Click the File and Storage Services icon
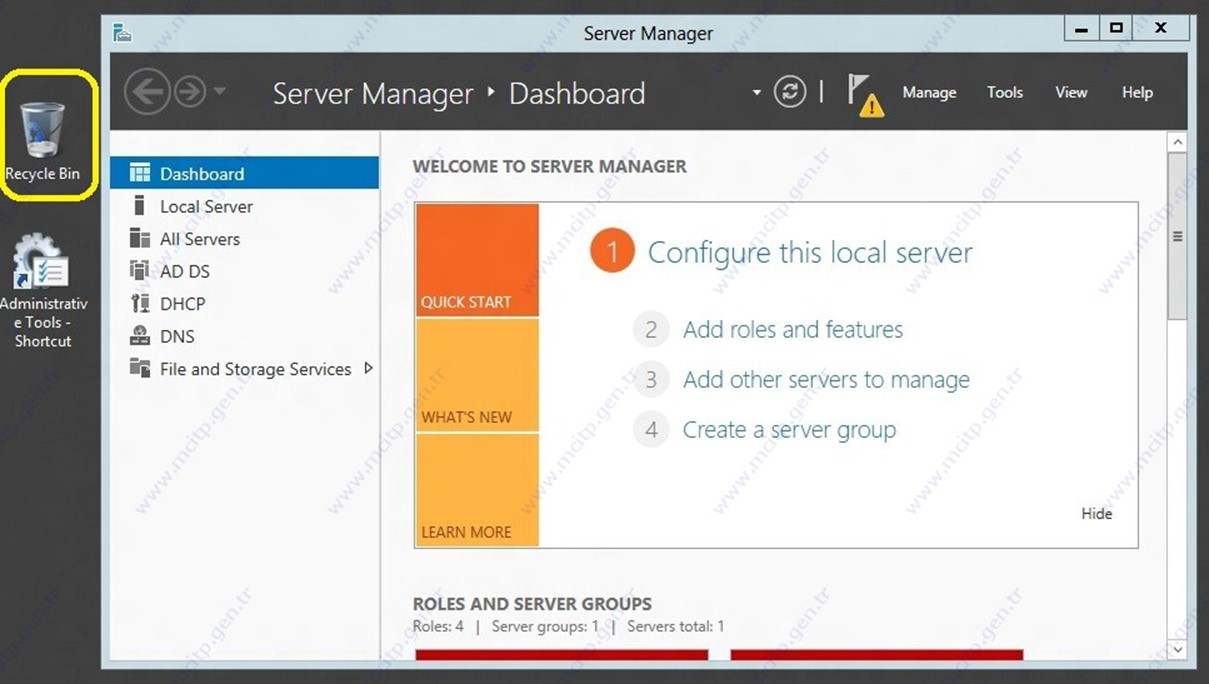Image resolution: width=1209 pixels, height=684 pixels. [140, 368]
